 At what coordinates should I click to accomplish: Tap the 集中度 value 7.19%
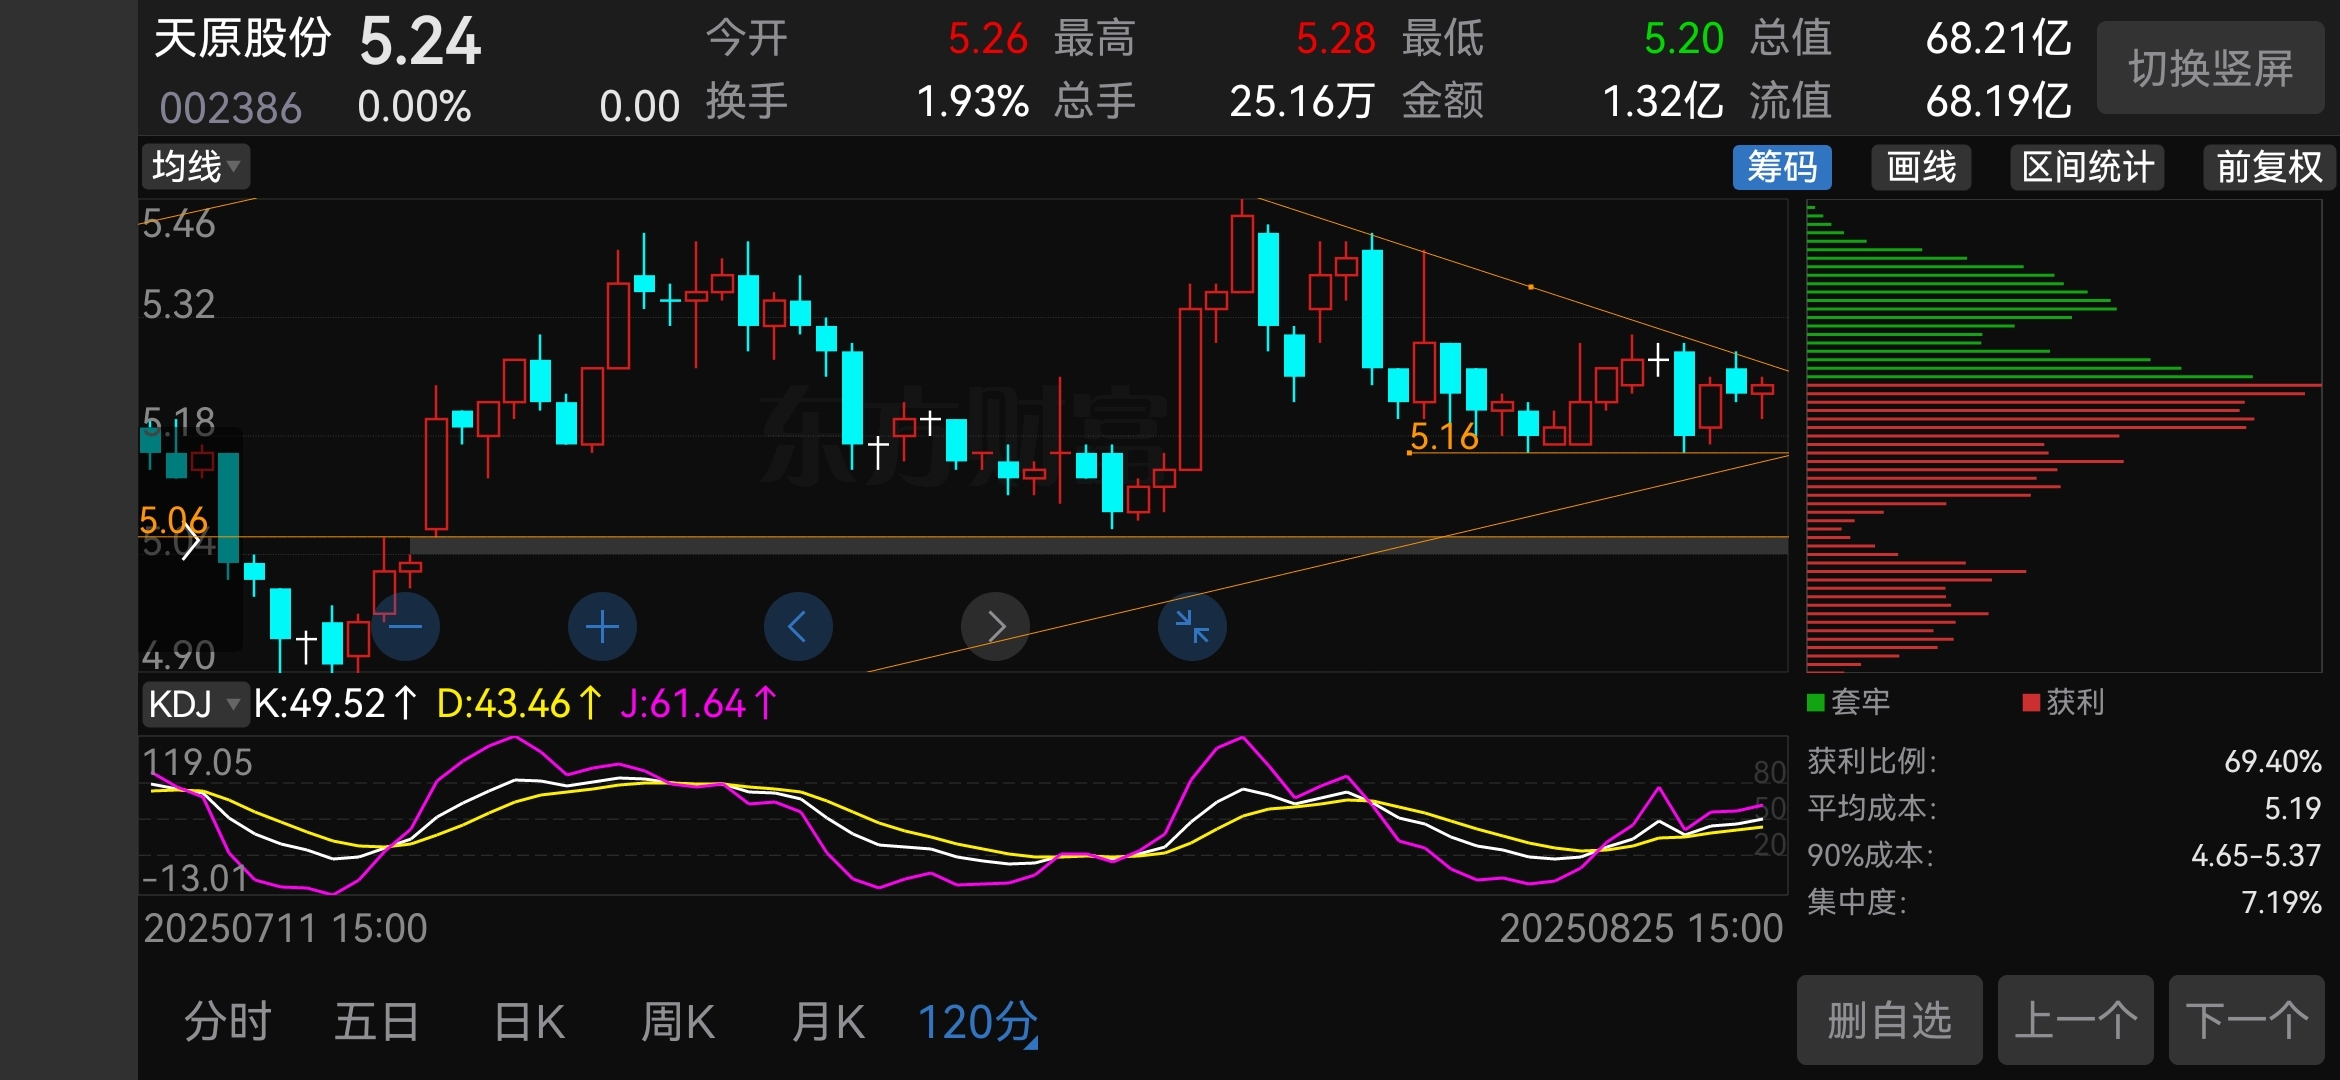pos(2281,903)
